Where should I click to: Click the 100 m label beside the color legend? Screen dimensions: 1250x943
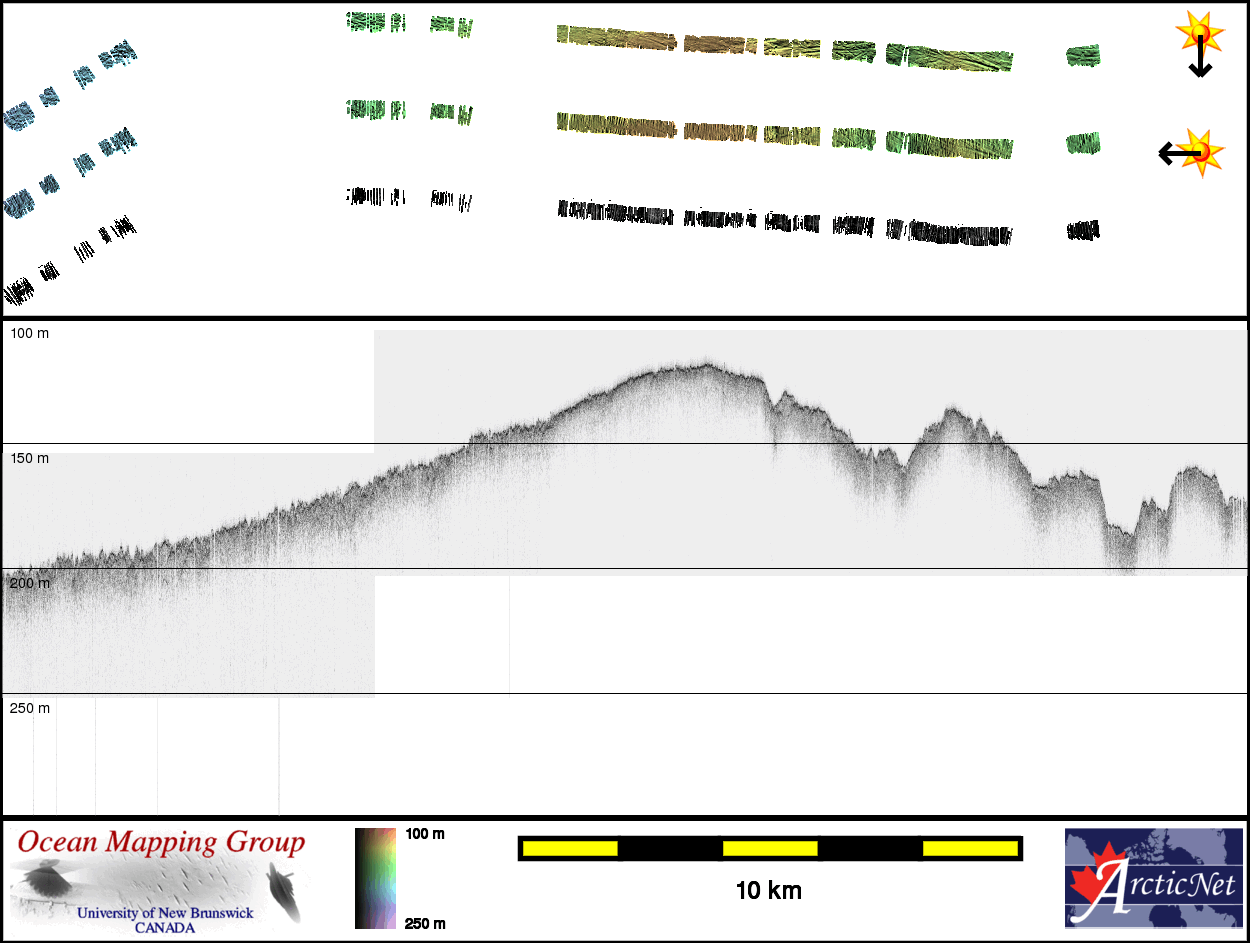point(425,834)
